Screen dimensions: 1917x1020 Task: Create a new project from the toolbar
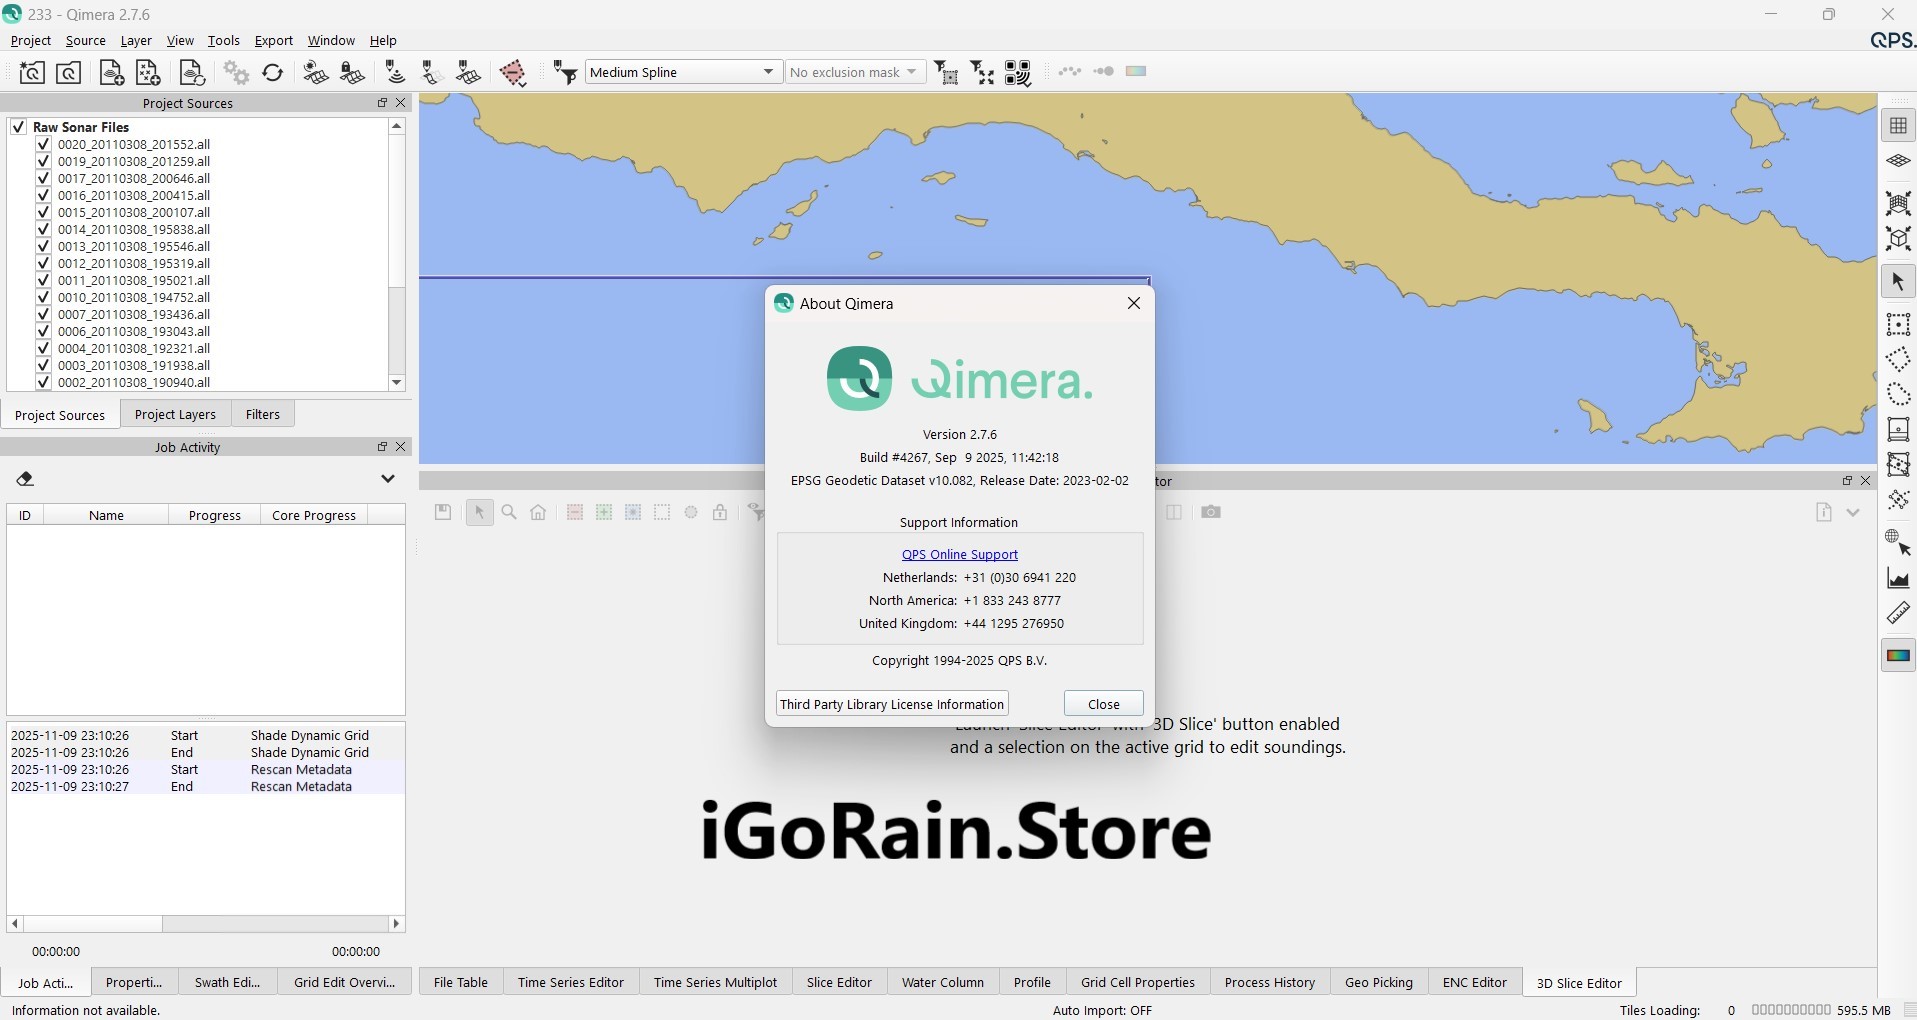click(x=31, y=72)
